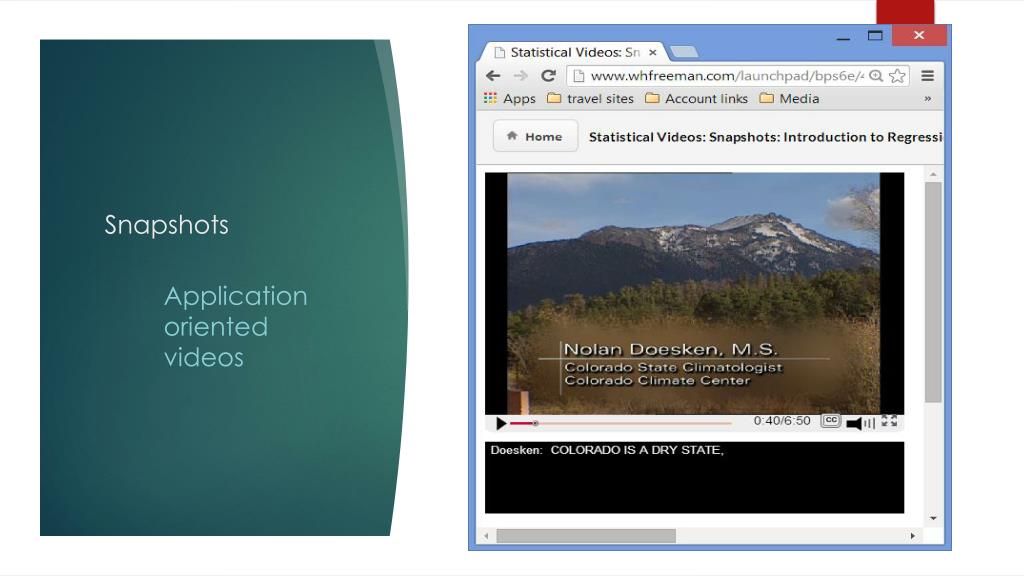Play the video
Image resolution: width=1024 pixels, height=576 pixels.
501,423
